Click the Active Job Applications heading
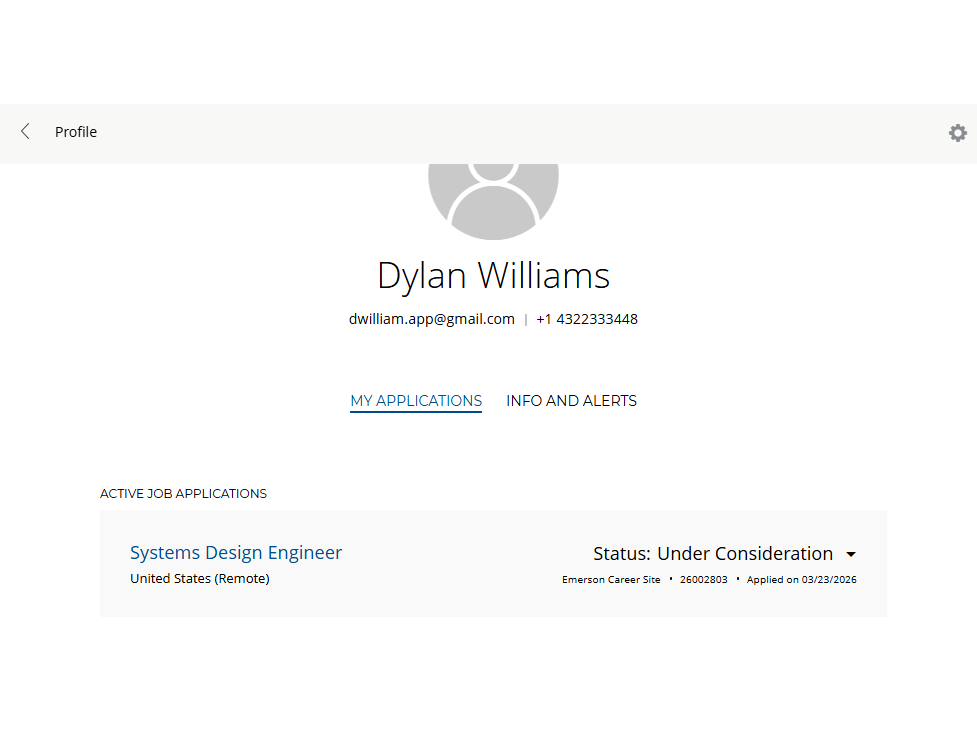The height and width of the screenshot is (737, 977). [183, 494]
